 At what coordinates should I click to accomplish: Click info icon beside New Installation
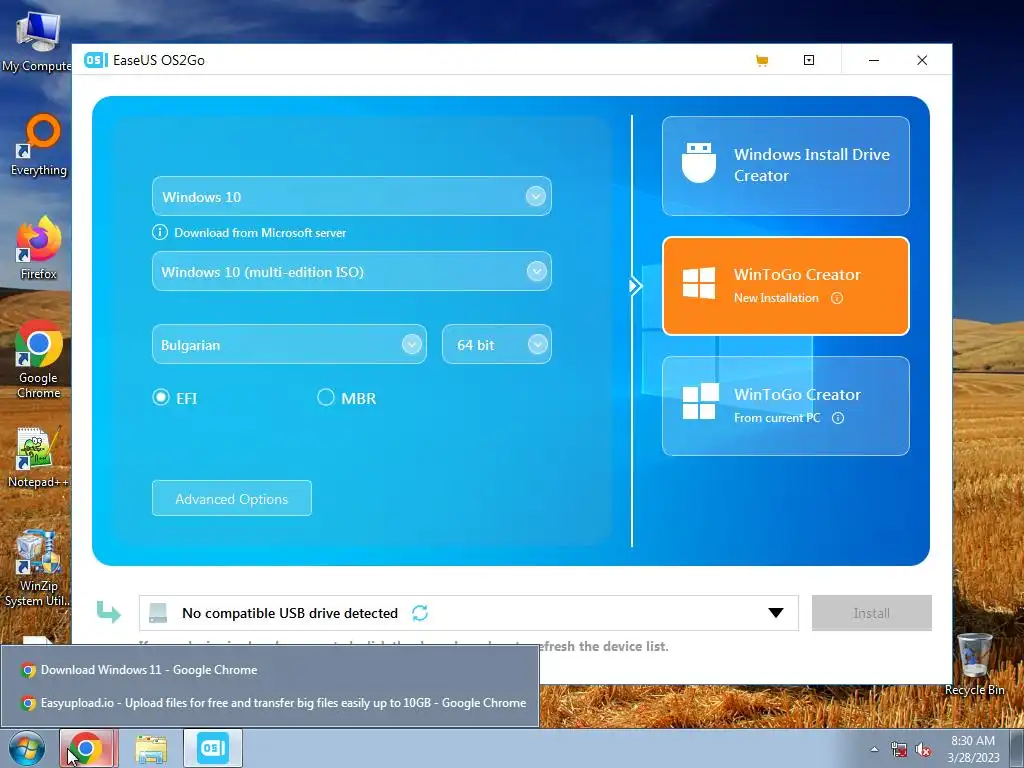point(837,298)
